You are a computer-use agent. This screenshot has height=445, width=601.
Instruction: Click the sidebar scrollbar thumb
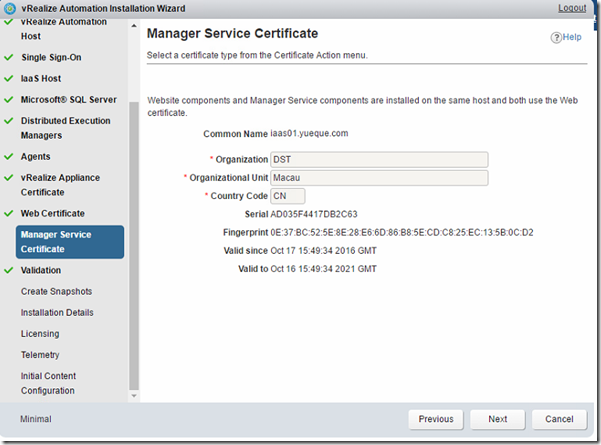(134, 246)
